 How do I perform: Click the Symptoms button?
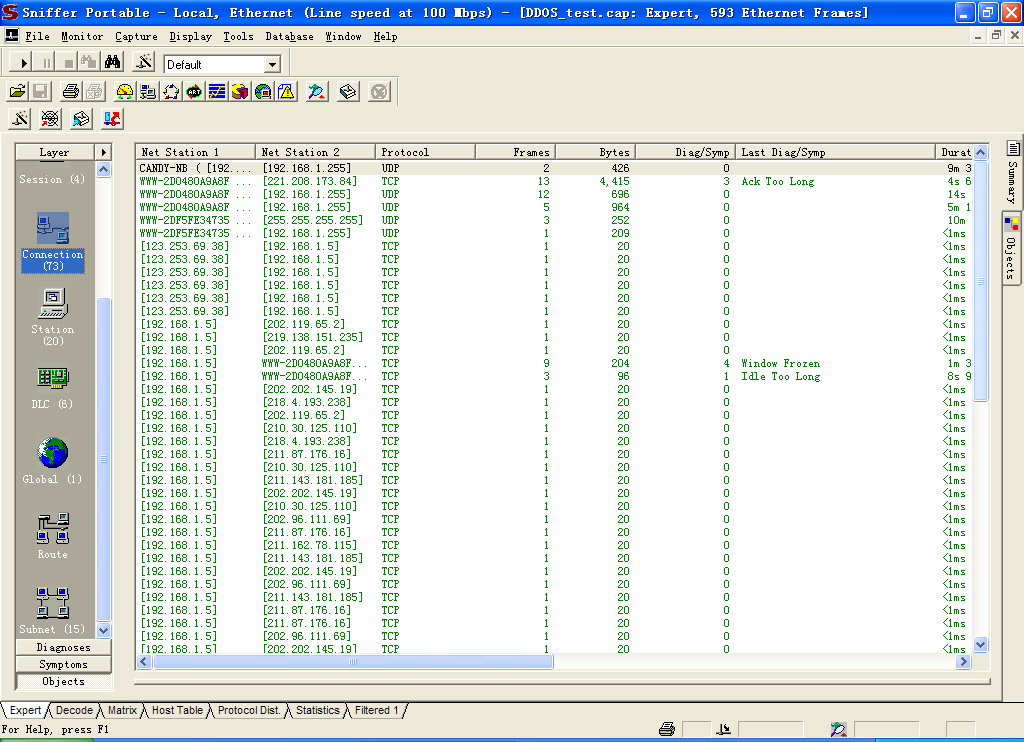[63, 664]
